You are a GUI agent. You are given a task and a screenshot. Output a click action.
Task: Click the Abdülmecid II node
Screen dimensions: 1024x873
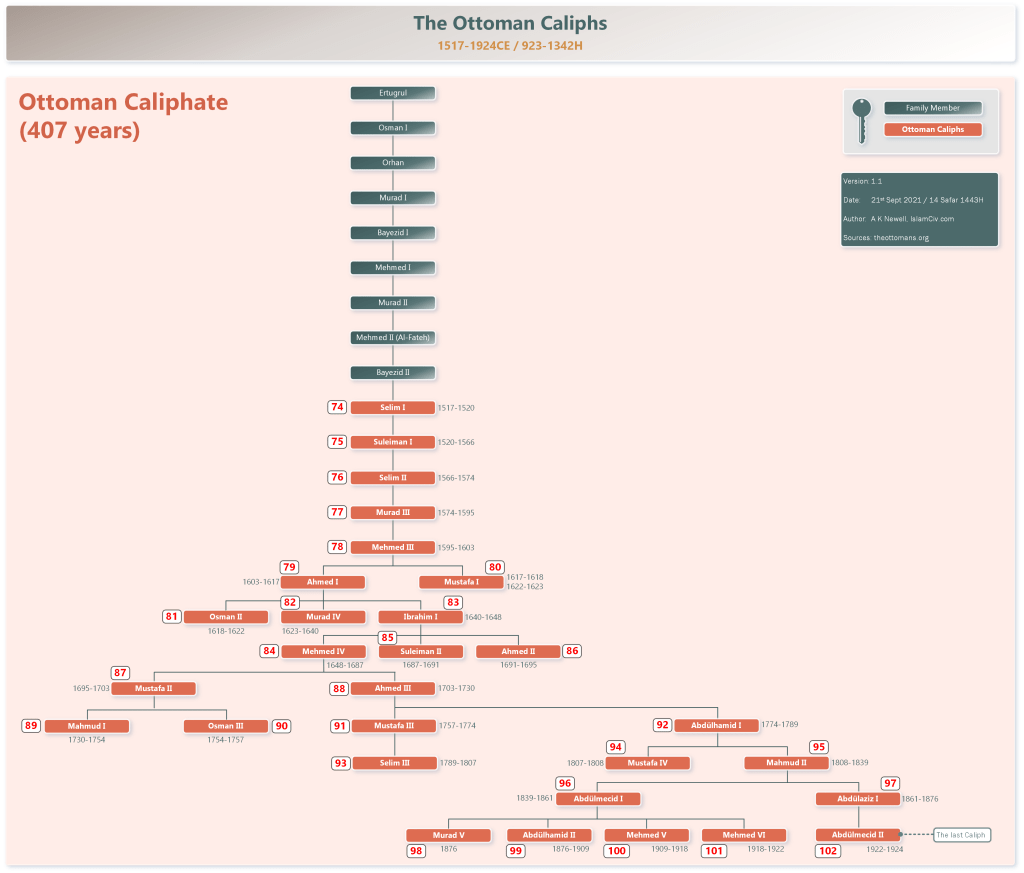[x=857, y=835]
